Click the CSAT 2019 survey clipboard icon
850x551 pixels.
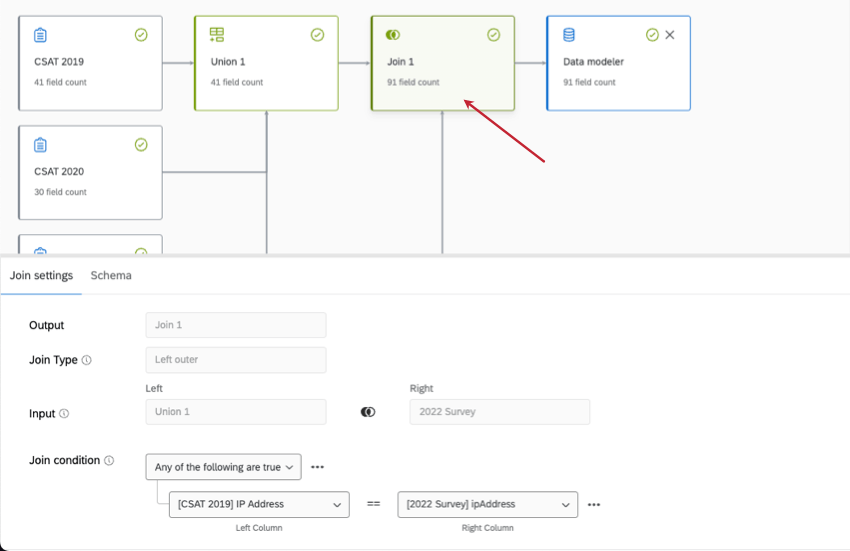point(40,35)
